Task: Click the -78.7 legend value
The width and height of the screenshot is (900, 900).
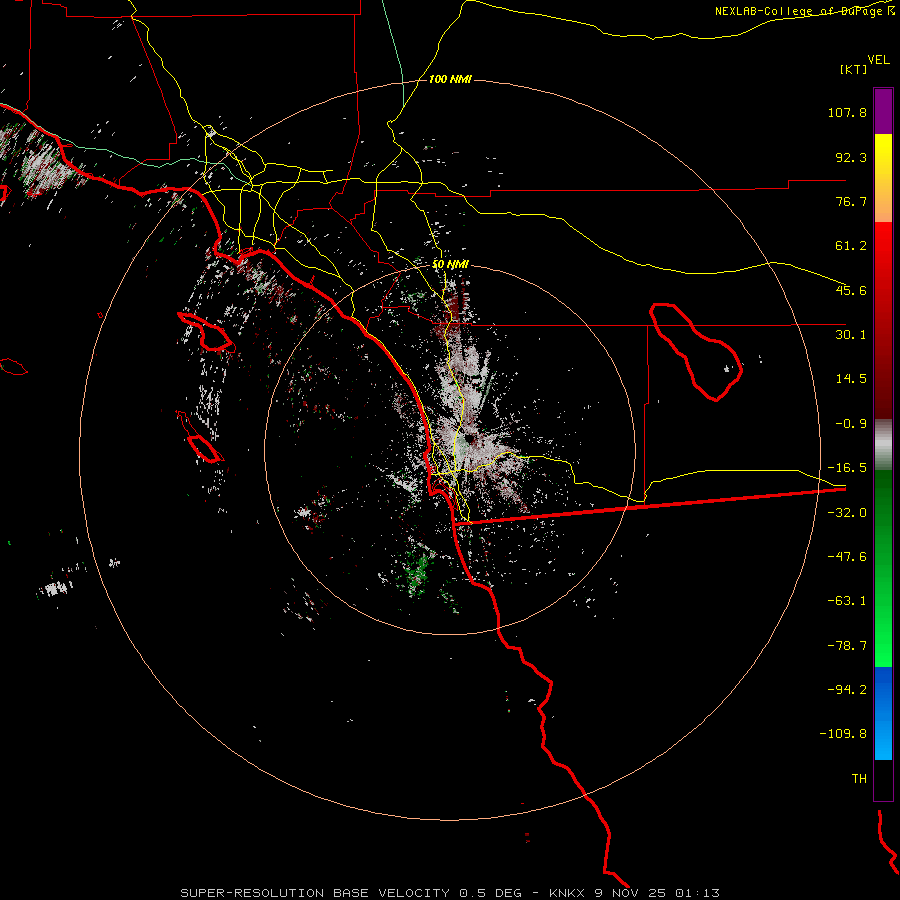Action: (x=847, y=646)
